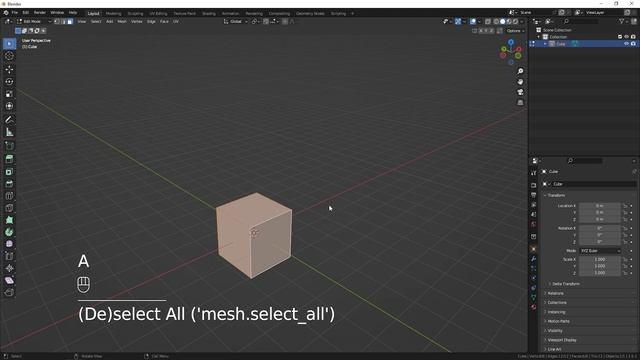Open the UV menu in header

point(176,21)
